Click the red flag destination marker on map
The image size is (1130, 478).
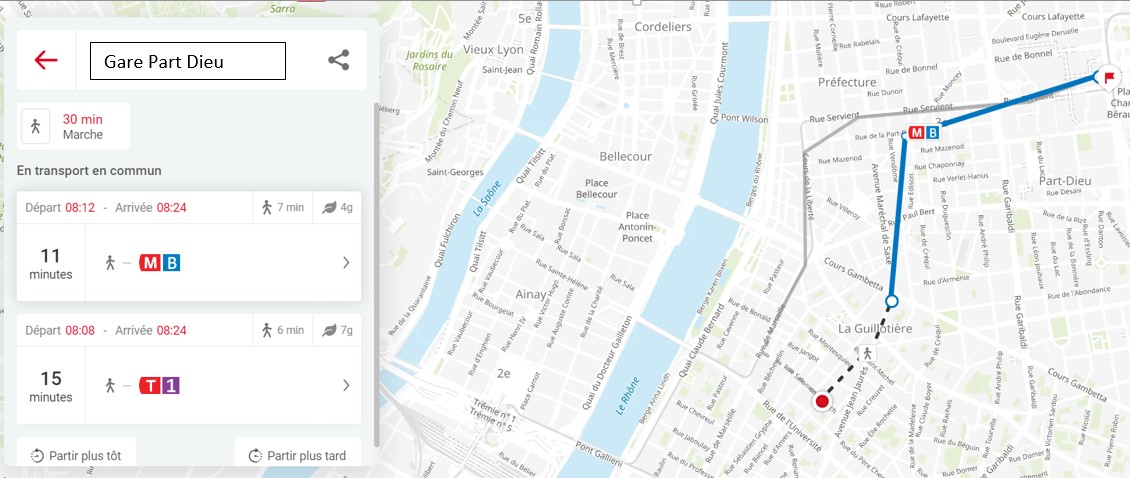pos(1108,76)
